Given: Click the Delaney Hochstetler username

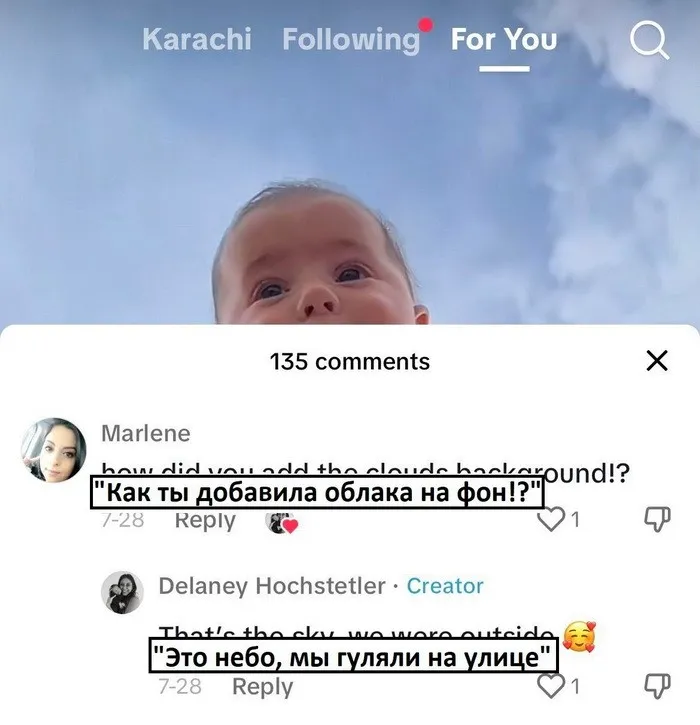Looking at the screenshot, I should 271,586.
